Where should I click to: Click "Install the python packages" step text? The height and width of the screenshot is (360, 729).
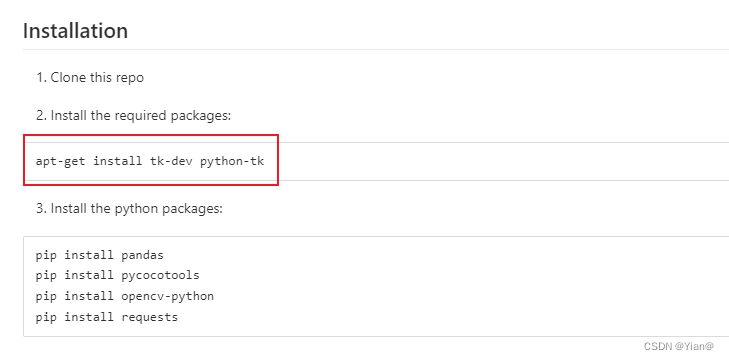pos(137,208)
